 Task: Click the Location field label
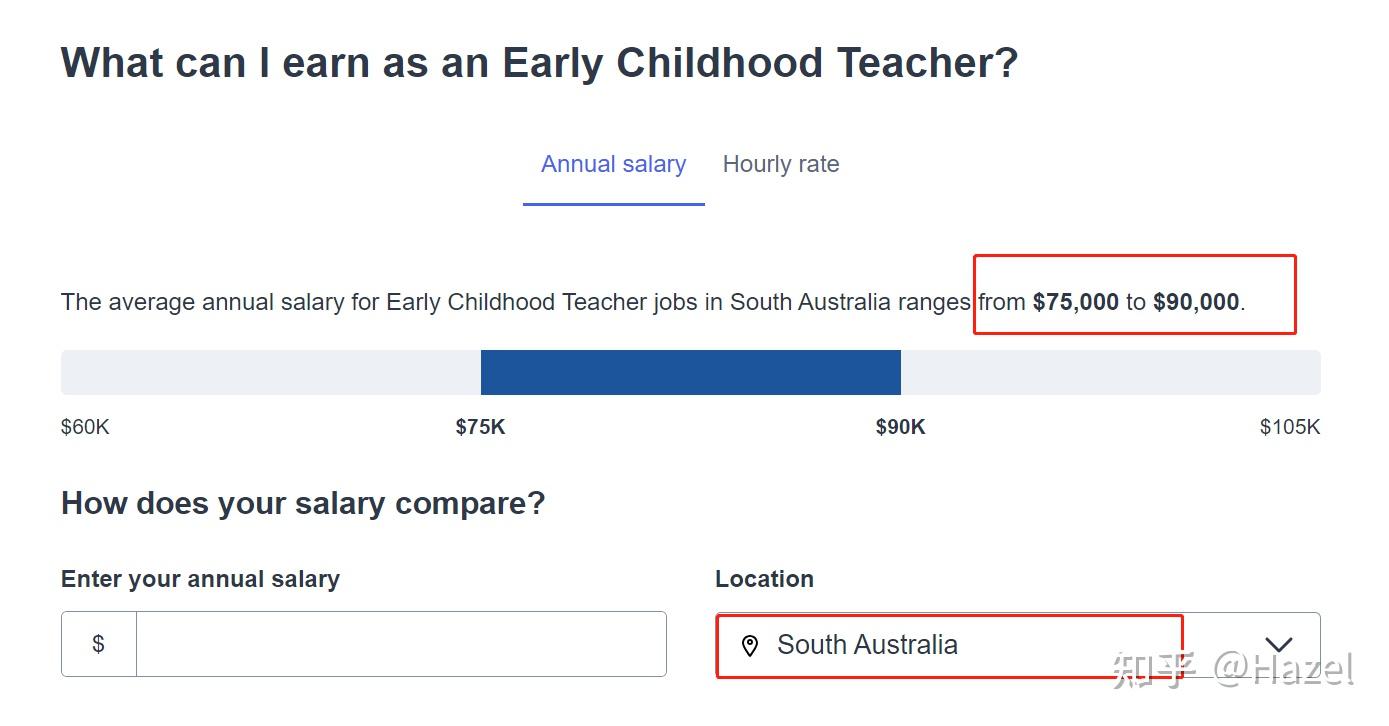(764, 579)
